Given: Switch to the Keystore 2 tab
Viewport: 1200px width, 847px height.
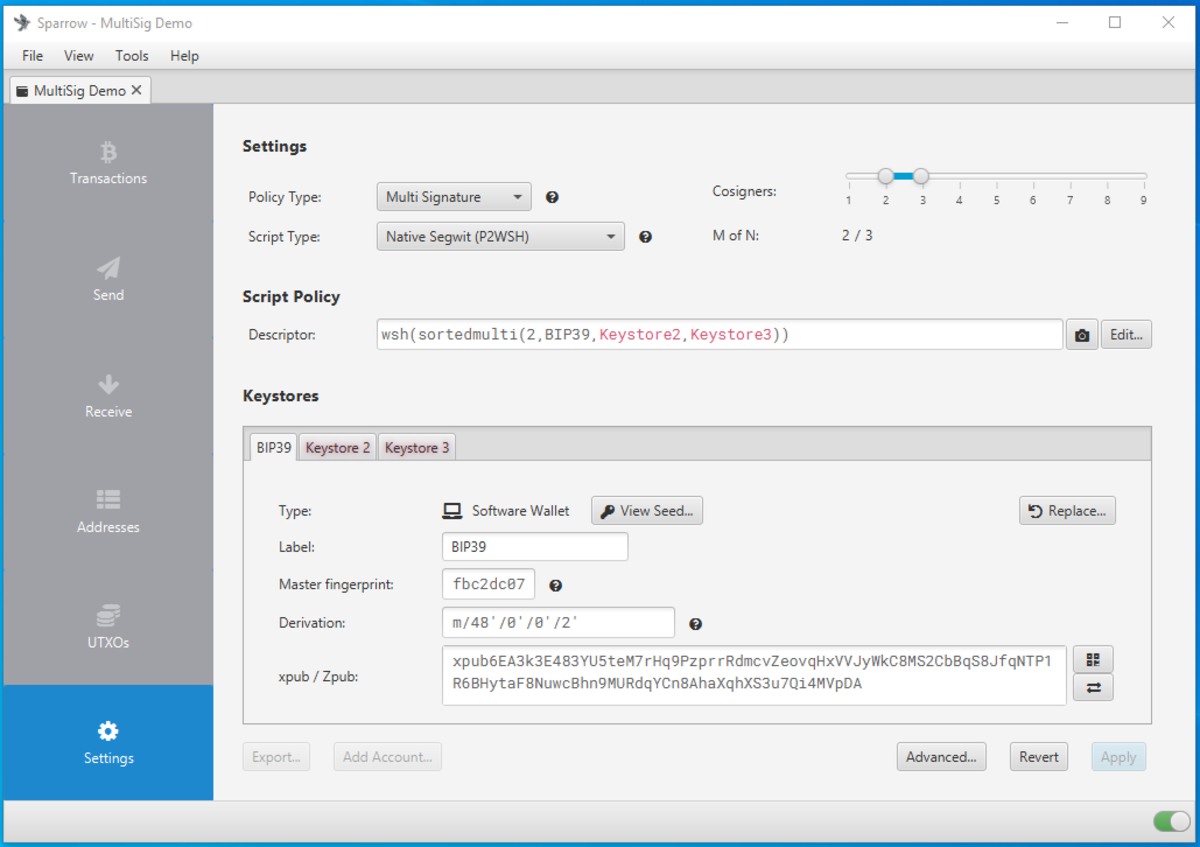Looking at the screenshot, I should 338,447.
